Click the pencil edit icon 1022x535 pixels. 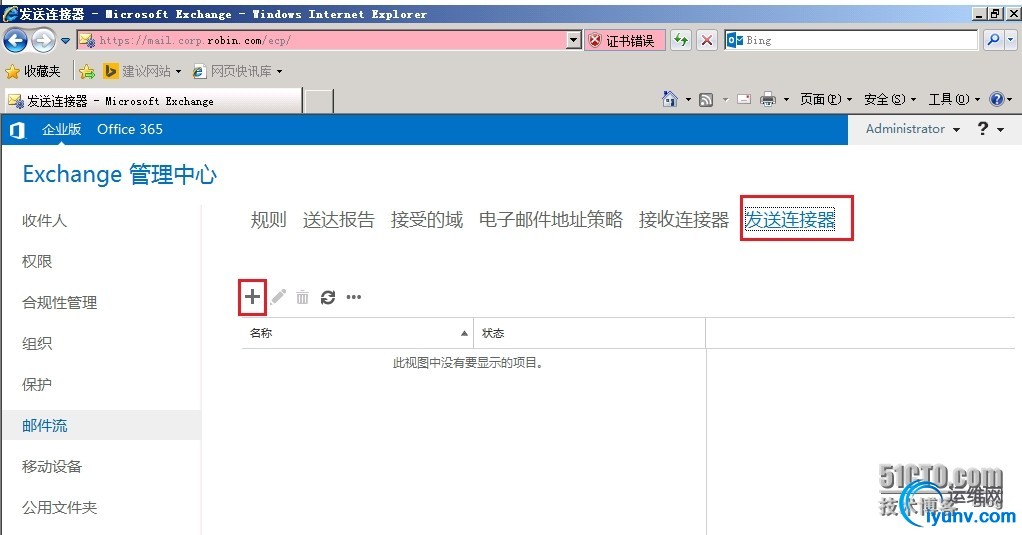[x=278, y=297]
